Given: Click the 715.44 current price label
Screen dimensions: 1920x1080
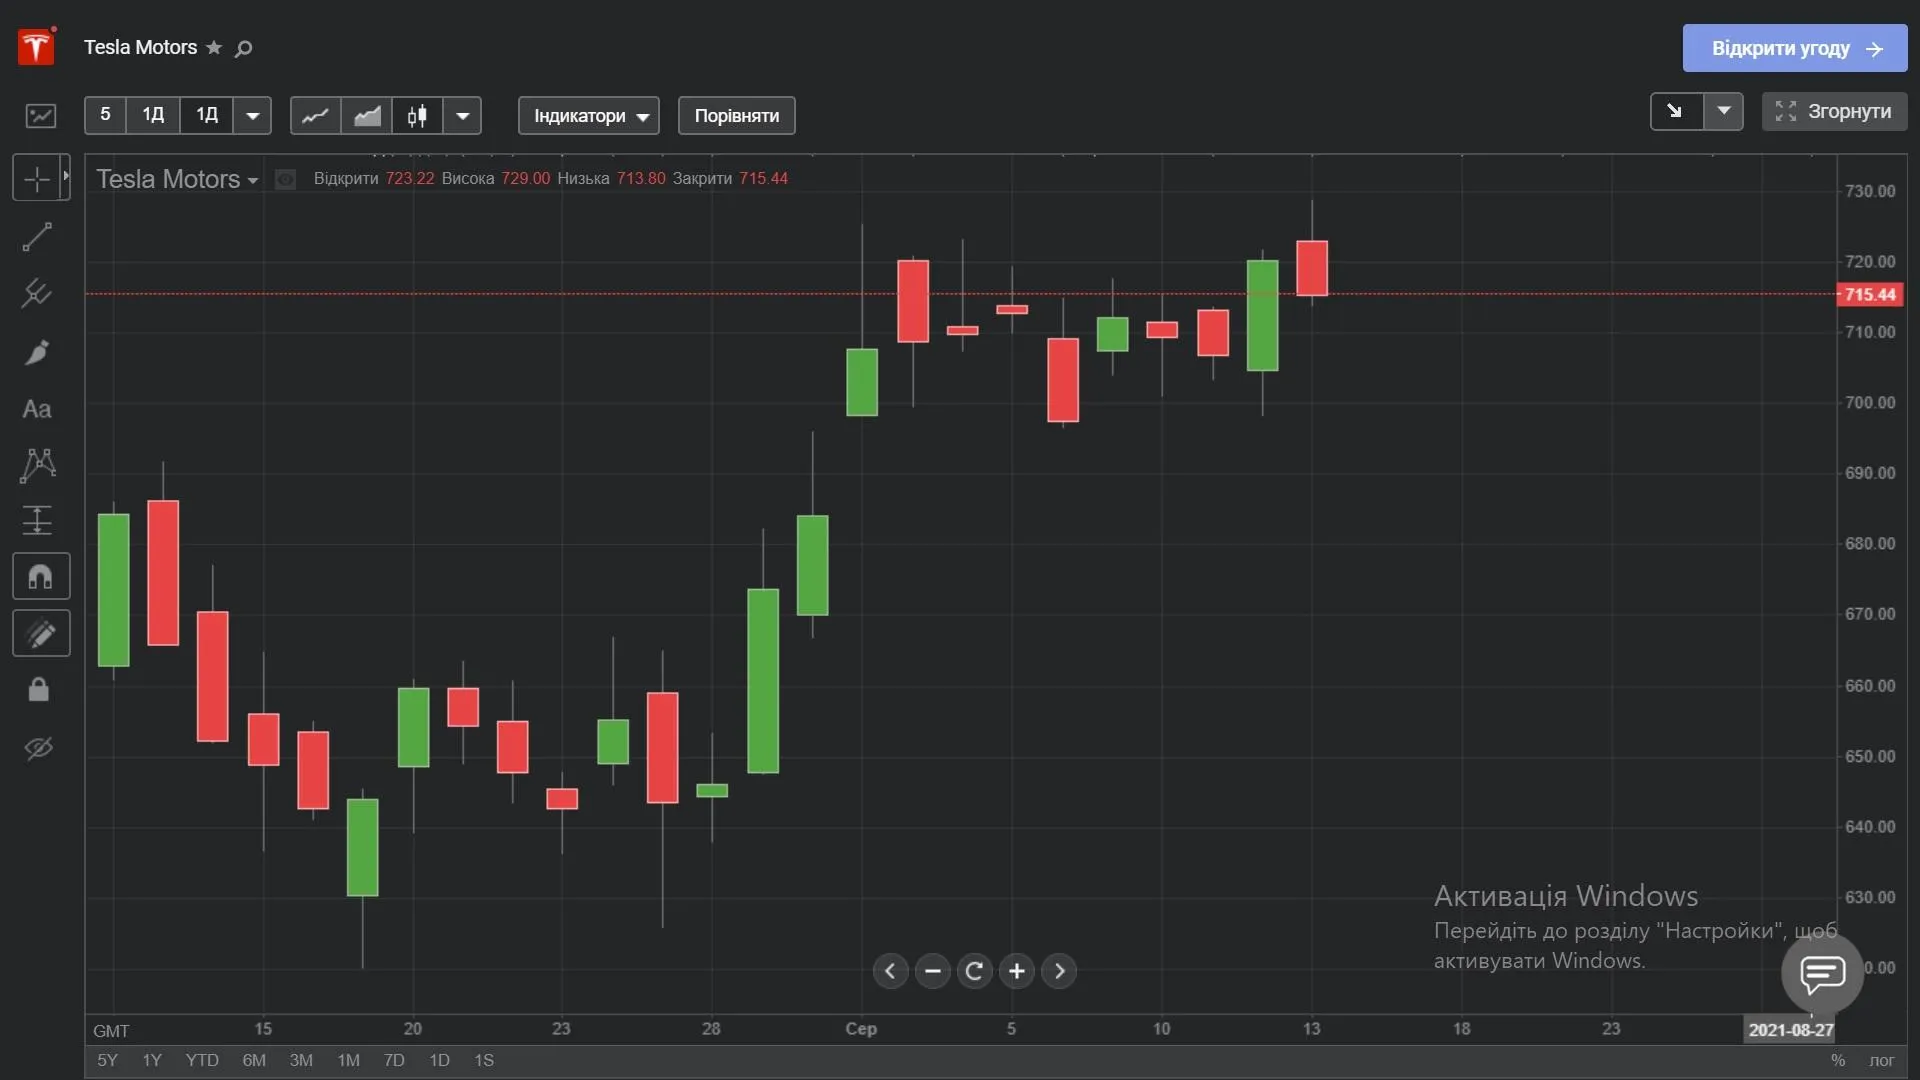Looking at the screenshot, I should point(1869,294).
